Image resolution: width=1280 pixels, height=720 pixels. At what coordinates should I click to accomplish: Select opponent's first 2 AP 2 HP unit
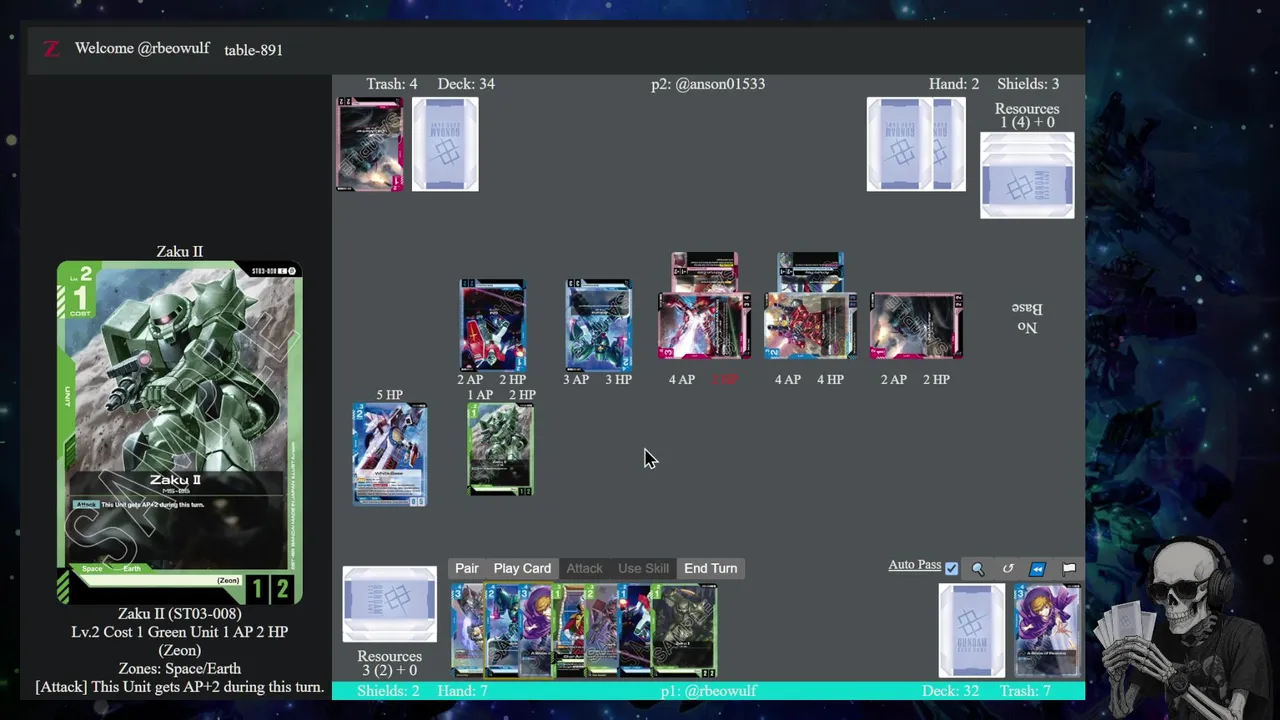[x=492, y=326]
